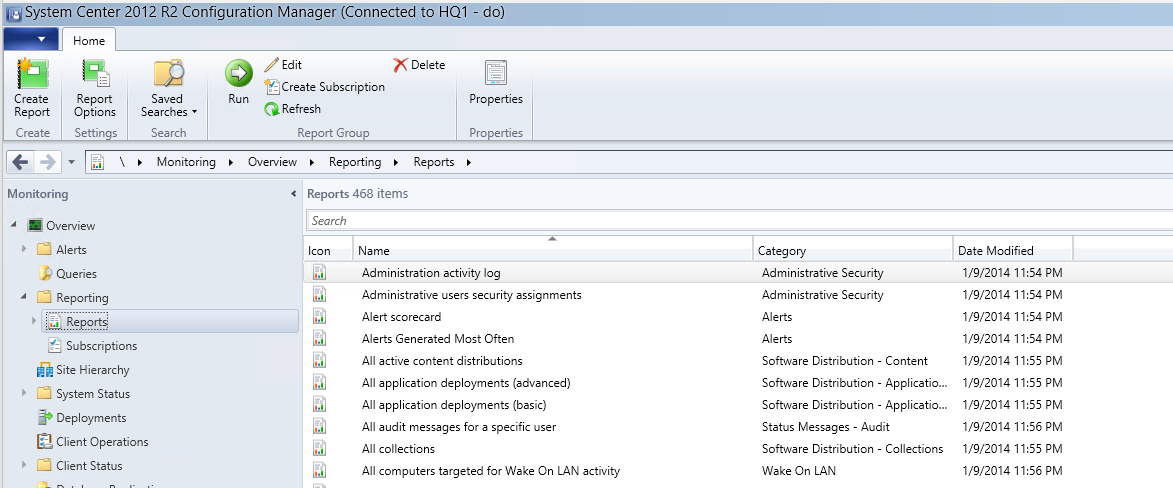
Task: Select All collections report
Action: (398, 449)
